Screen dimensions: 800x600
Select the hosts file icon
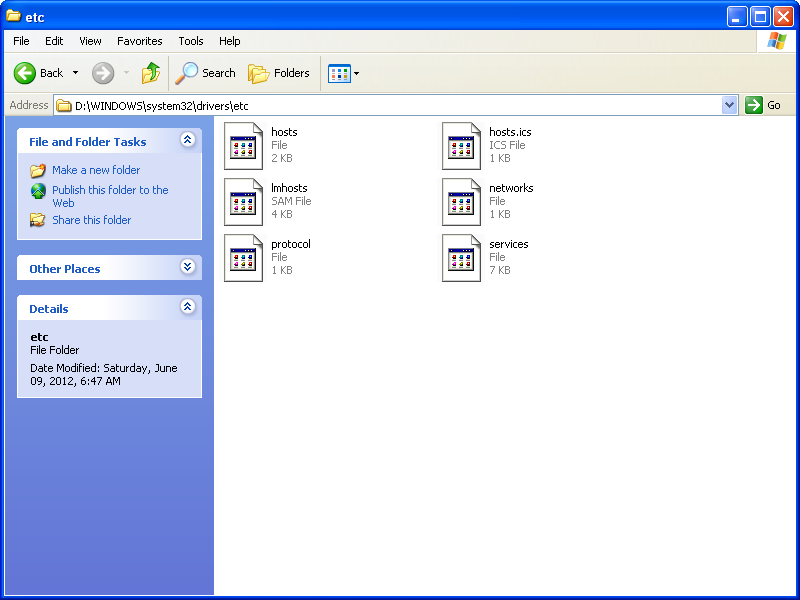(243, 146)
